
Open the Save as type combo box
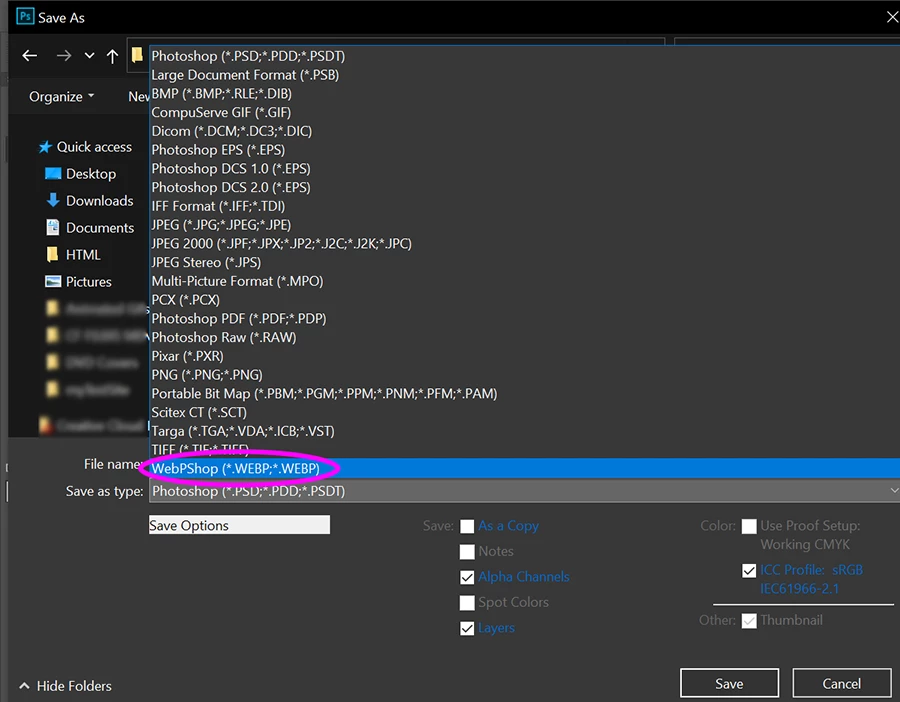click(524, 491)
